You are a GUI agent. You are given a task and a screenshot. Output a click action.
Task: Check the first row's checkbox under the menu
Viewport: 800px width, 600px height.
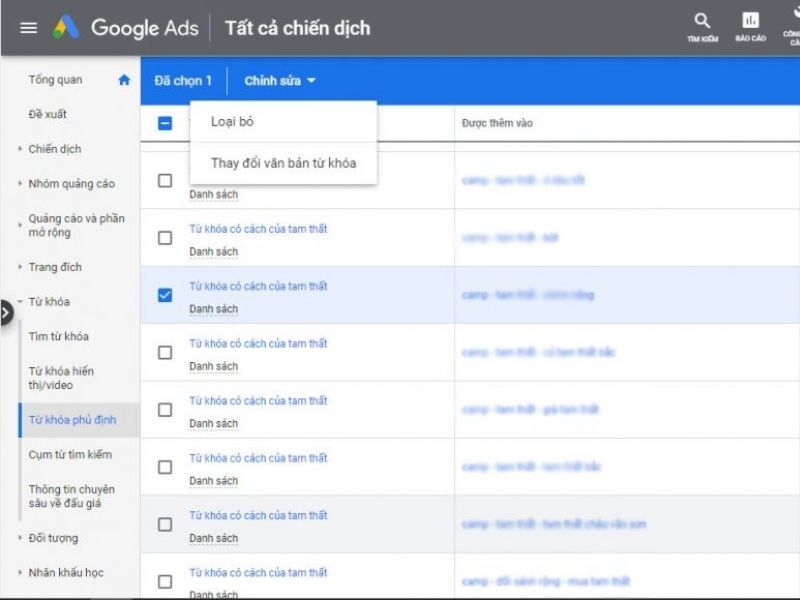[165, 180]
